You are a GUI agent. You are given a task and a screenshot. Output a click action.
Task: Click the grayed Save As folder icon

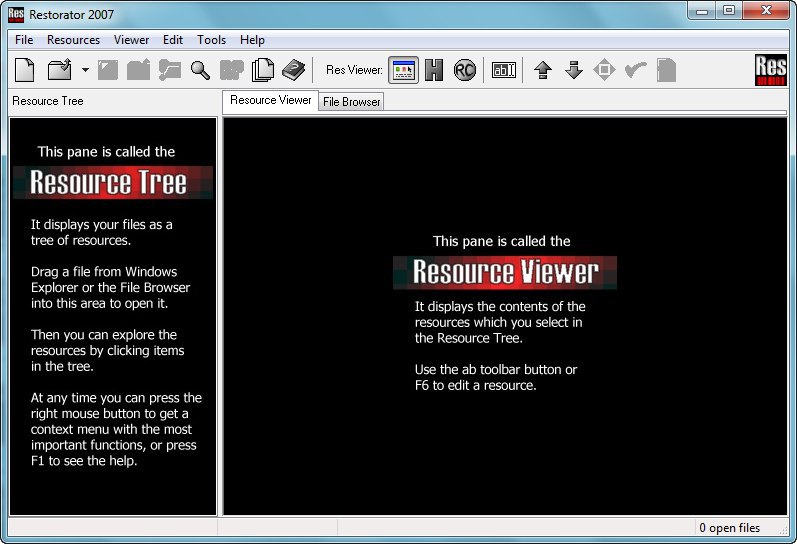pos(138,70)
